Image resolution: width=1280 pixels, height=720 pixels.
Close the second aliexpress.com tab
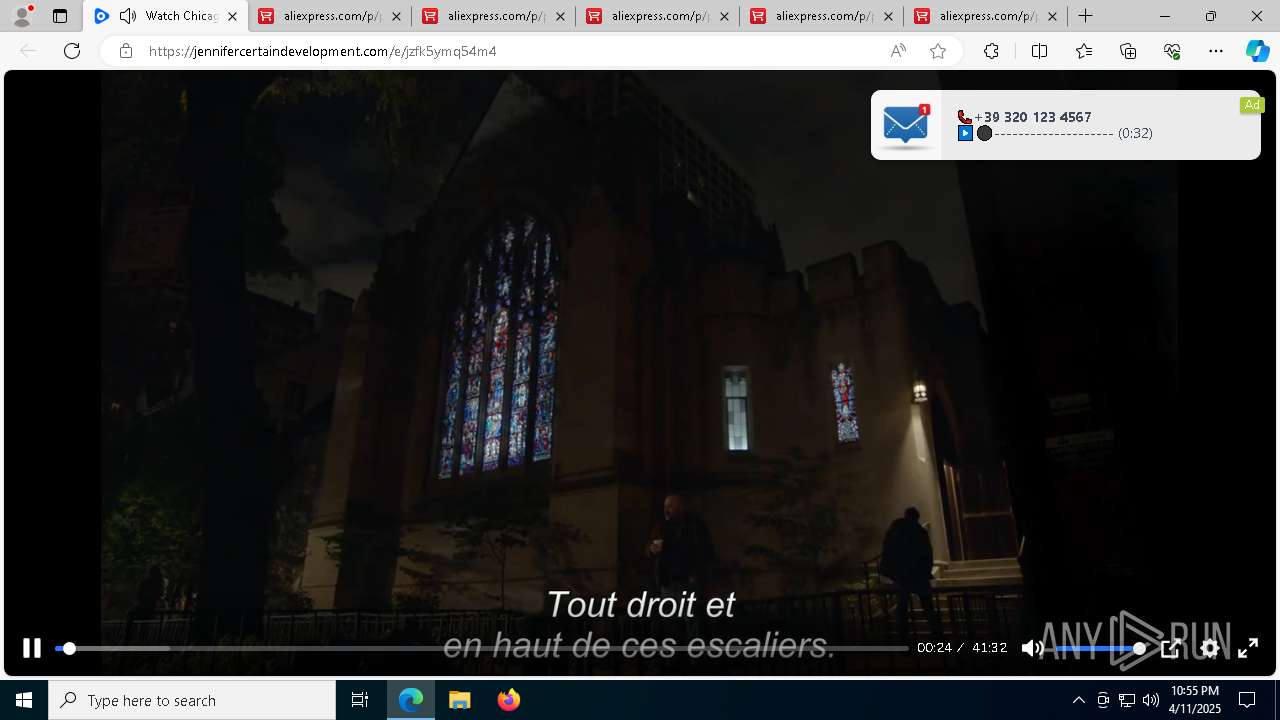click(560, 16)
